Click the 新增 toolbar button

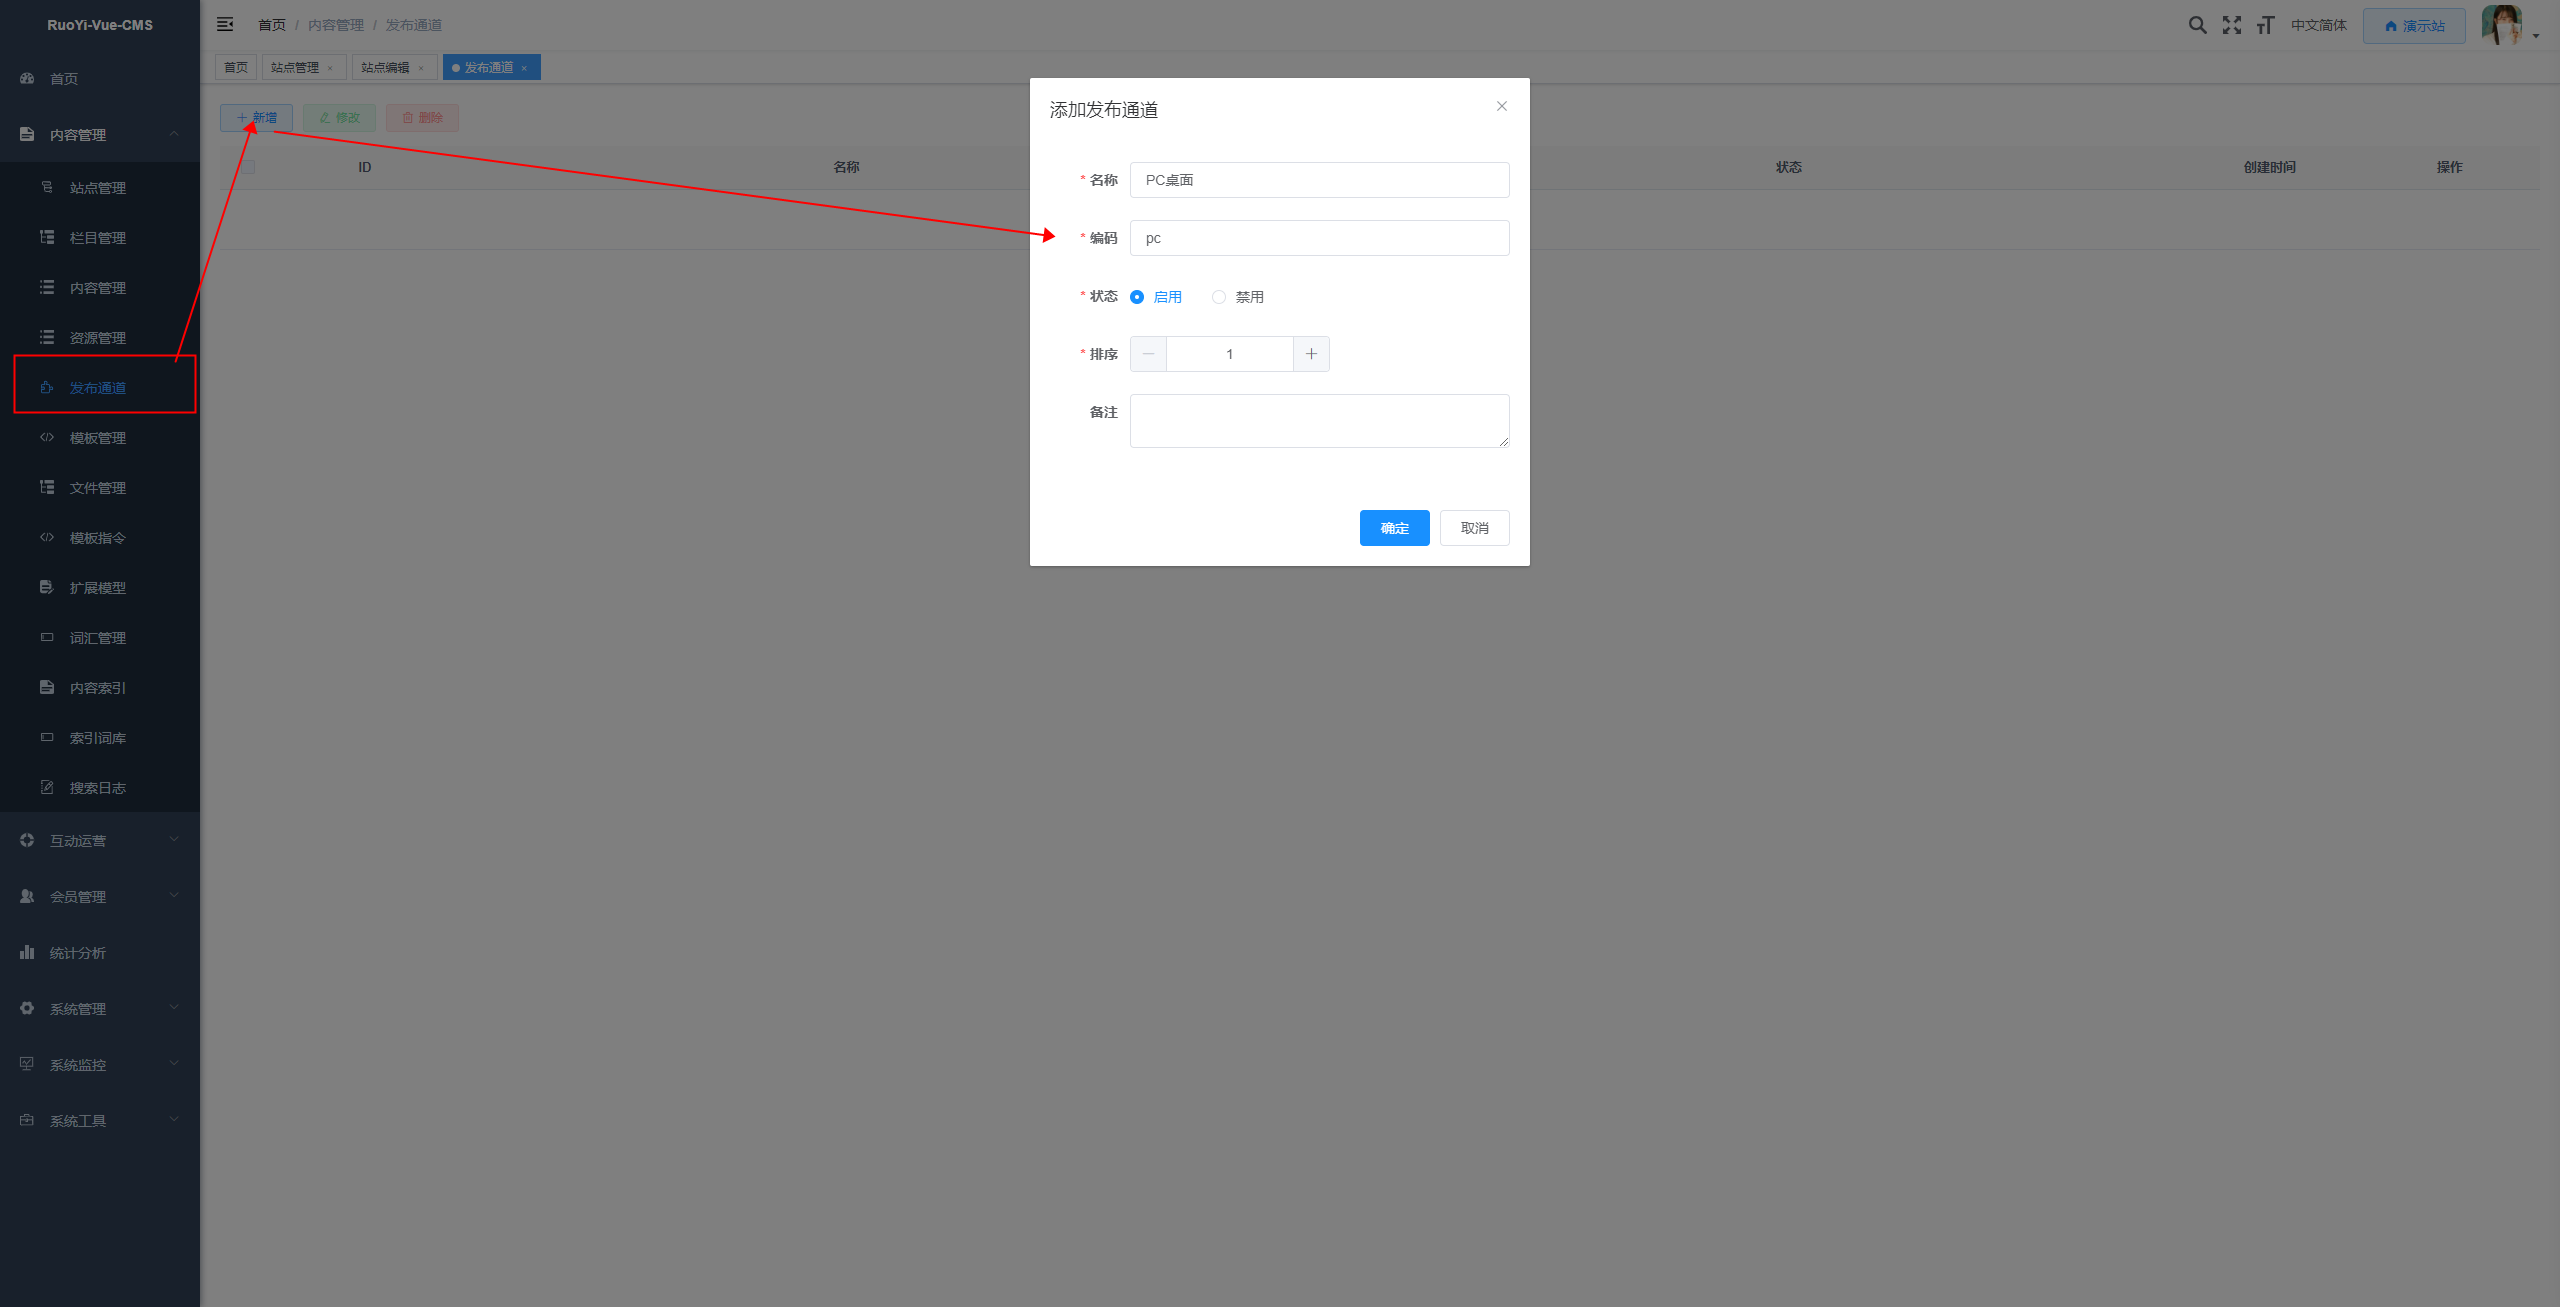coord(258,117)
